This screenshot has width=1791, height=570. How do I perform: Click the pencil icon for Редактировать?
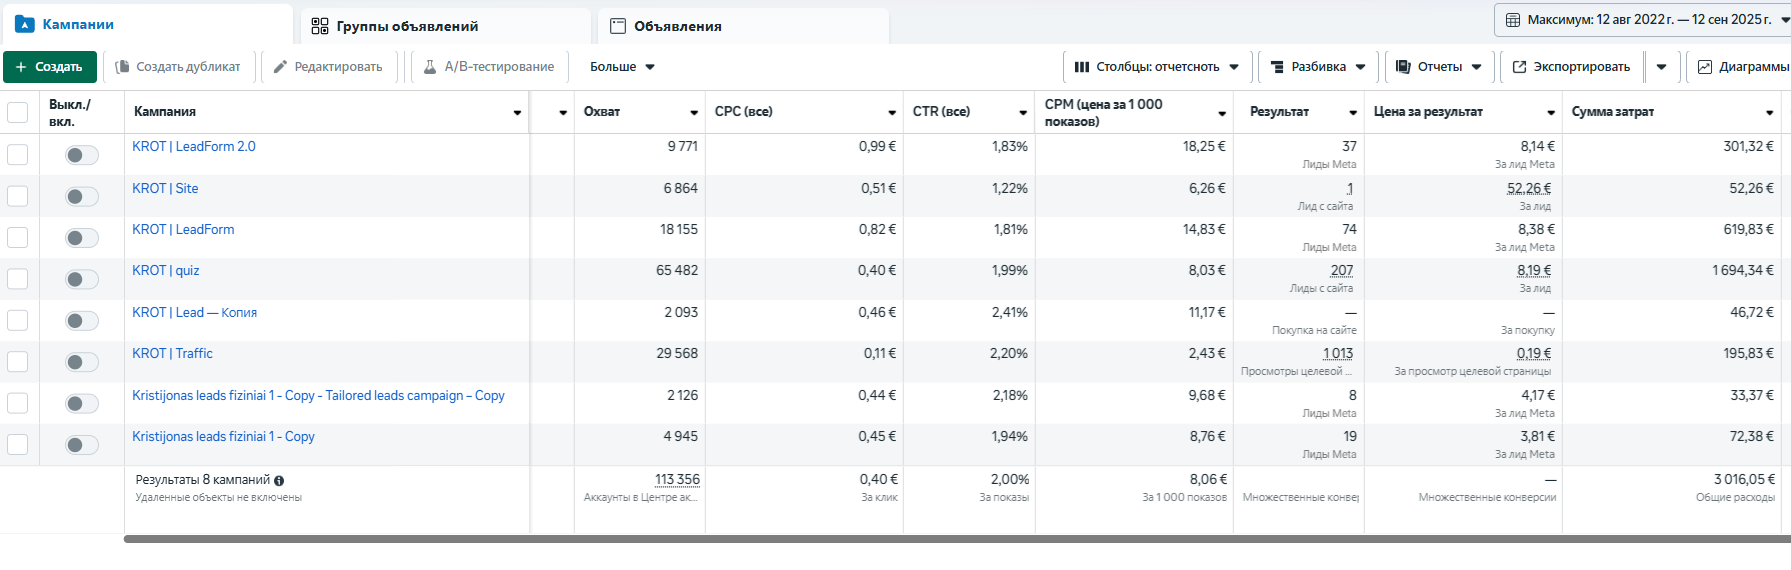[281, 67]
